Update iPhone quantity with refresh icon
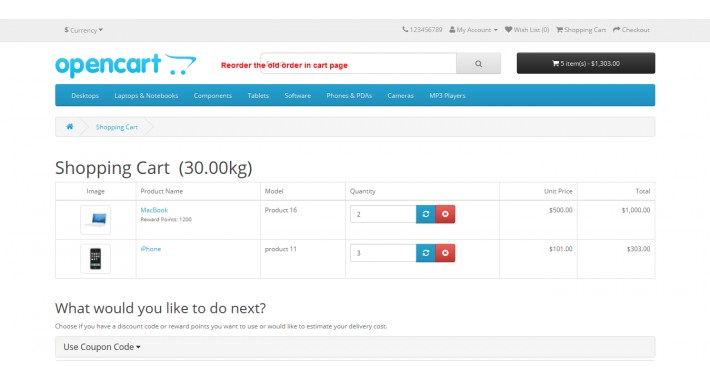The height and width of the screenshot is (380, 710). pos(426,253)
